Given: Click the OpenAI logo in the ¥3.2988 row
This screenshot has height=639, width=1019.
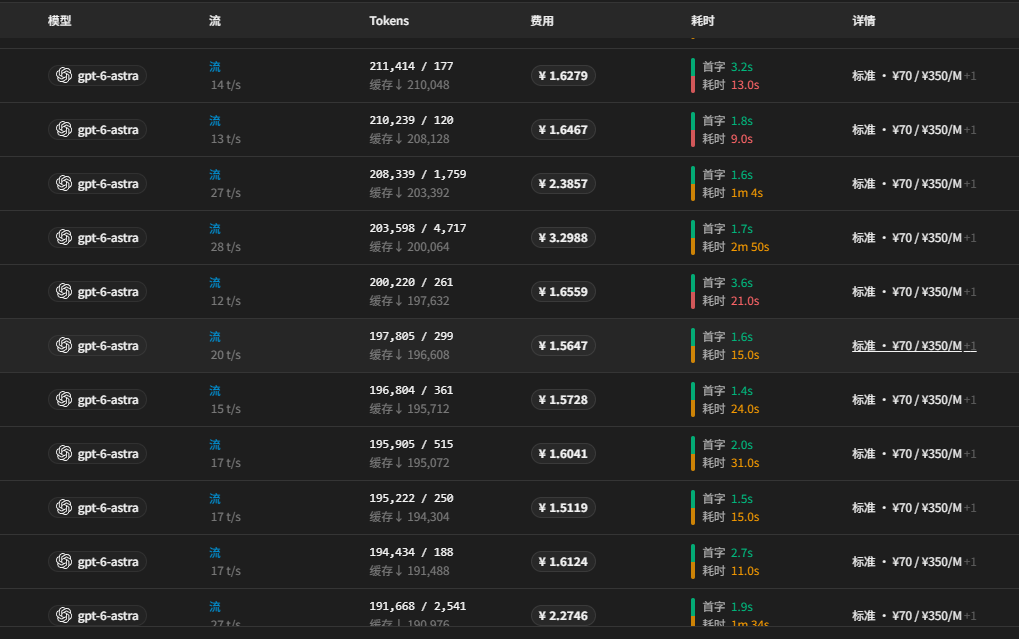Looking at the screenshot, I should coord(64,237).
